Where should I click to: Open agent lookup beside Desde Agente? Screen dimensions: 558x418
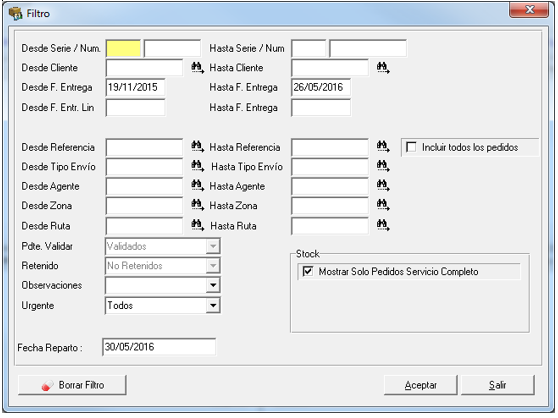[x=198, y=186]
